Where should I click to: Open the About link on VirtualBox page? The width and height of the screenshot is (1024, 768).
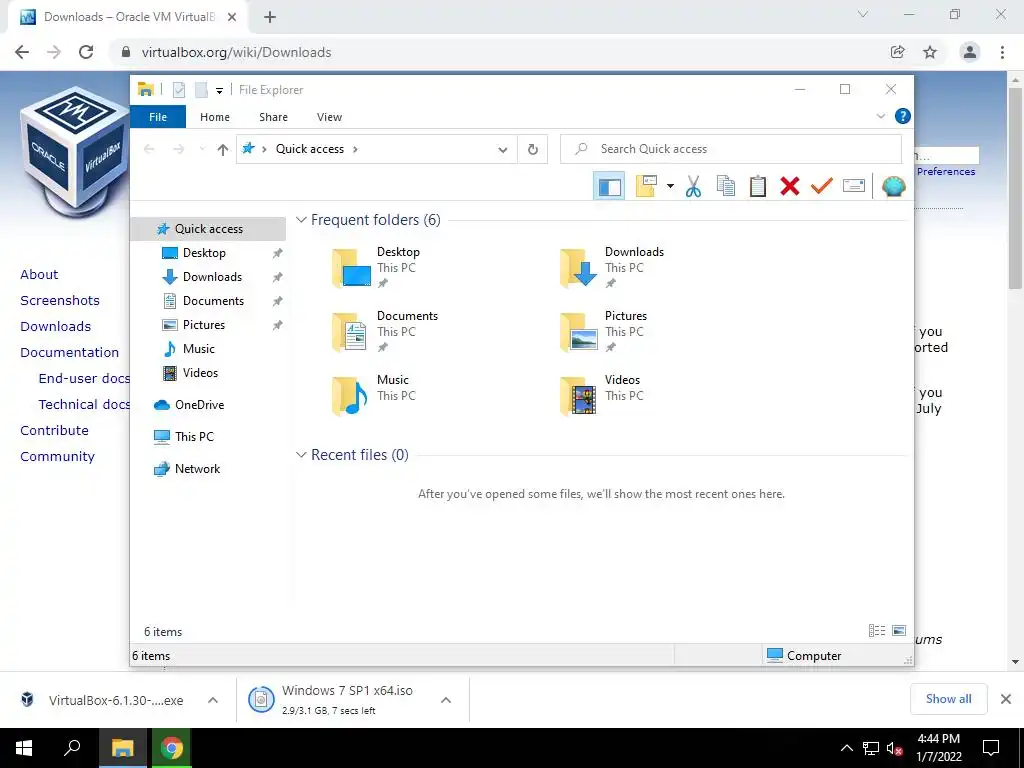[x=39, y=275]
